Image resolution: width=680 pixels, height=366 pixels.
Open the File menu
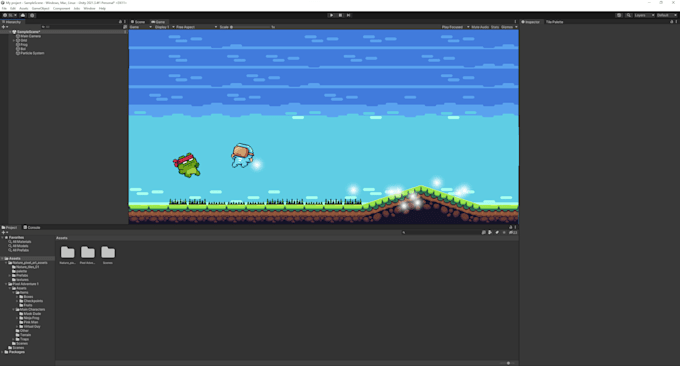pyautogui.click(x=4, y=8)
